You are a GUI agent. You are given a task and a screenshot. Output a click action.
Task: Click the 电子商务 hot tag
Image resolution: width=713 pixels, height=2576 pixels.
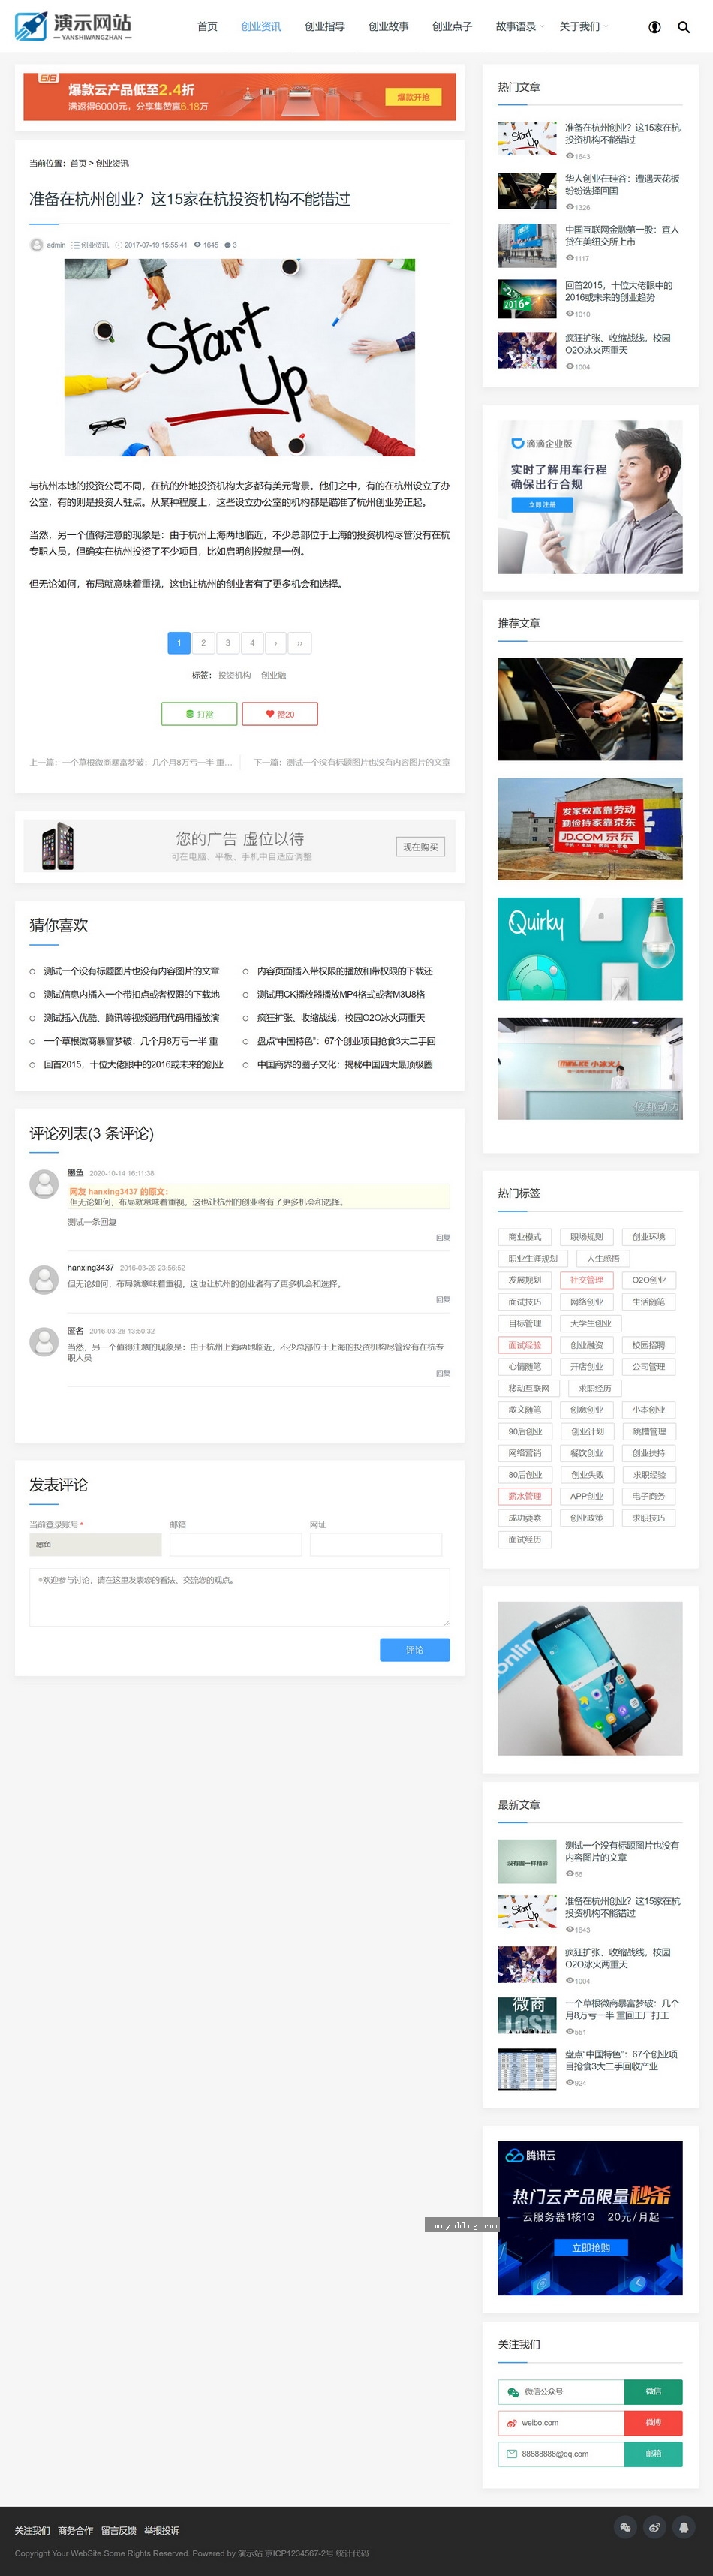649,1496
